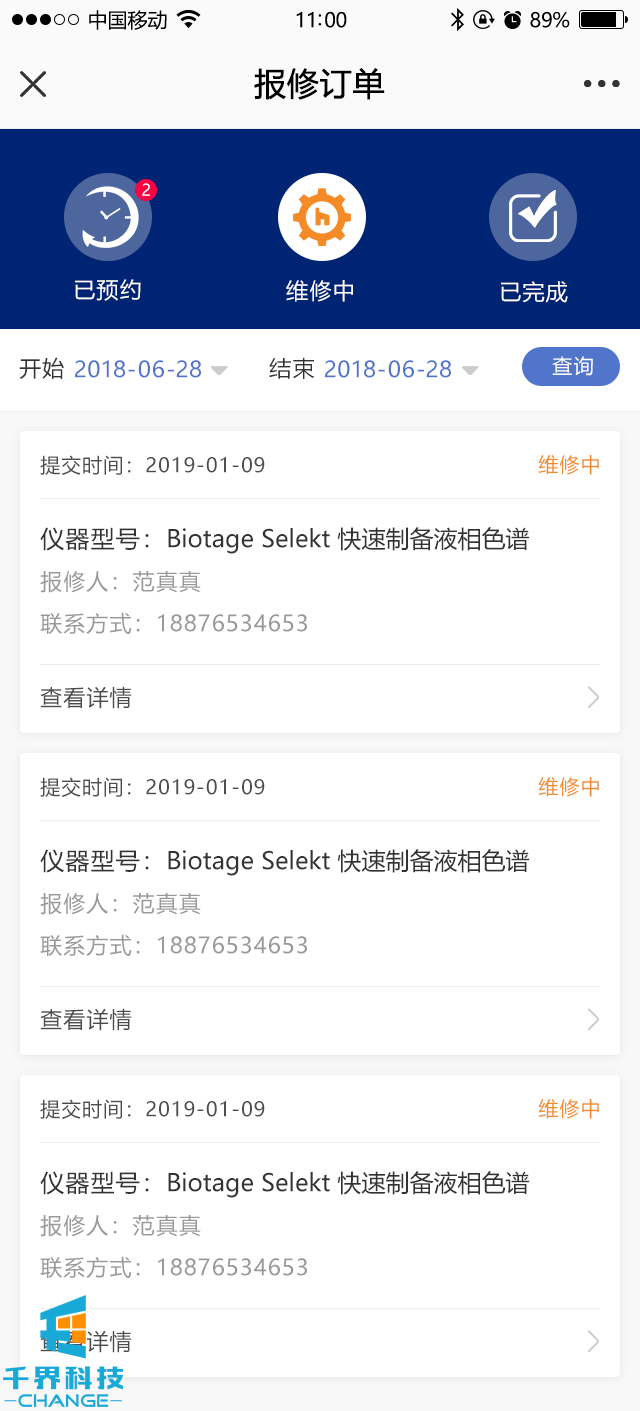Open 查看详情 on the first order

86,698
